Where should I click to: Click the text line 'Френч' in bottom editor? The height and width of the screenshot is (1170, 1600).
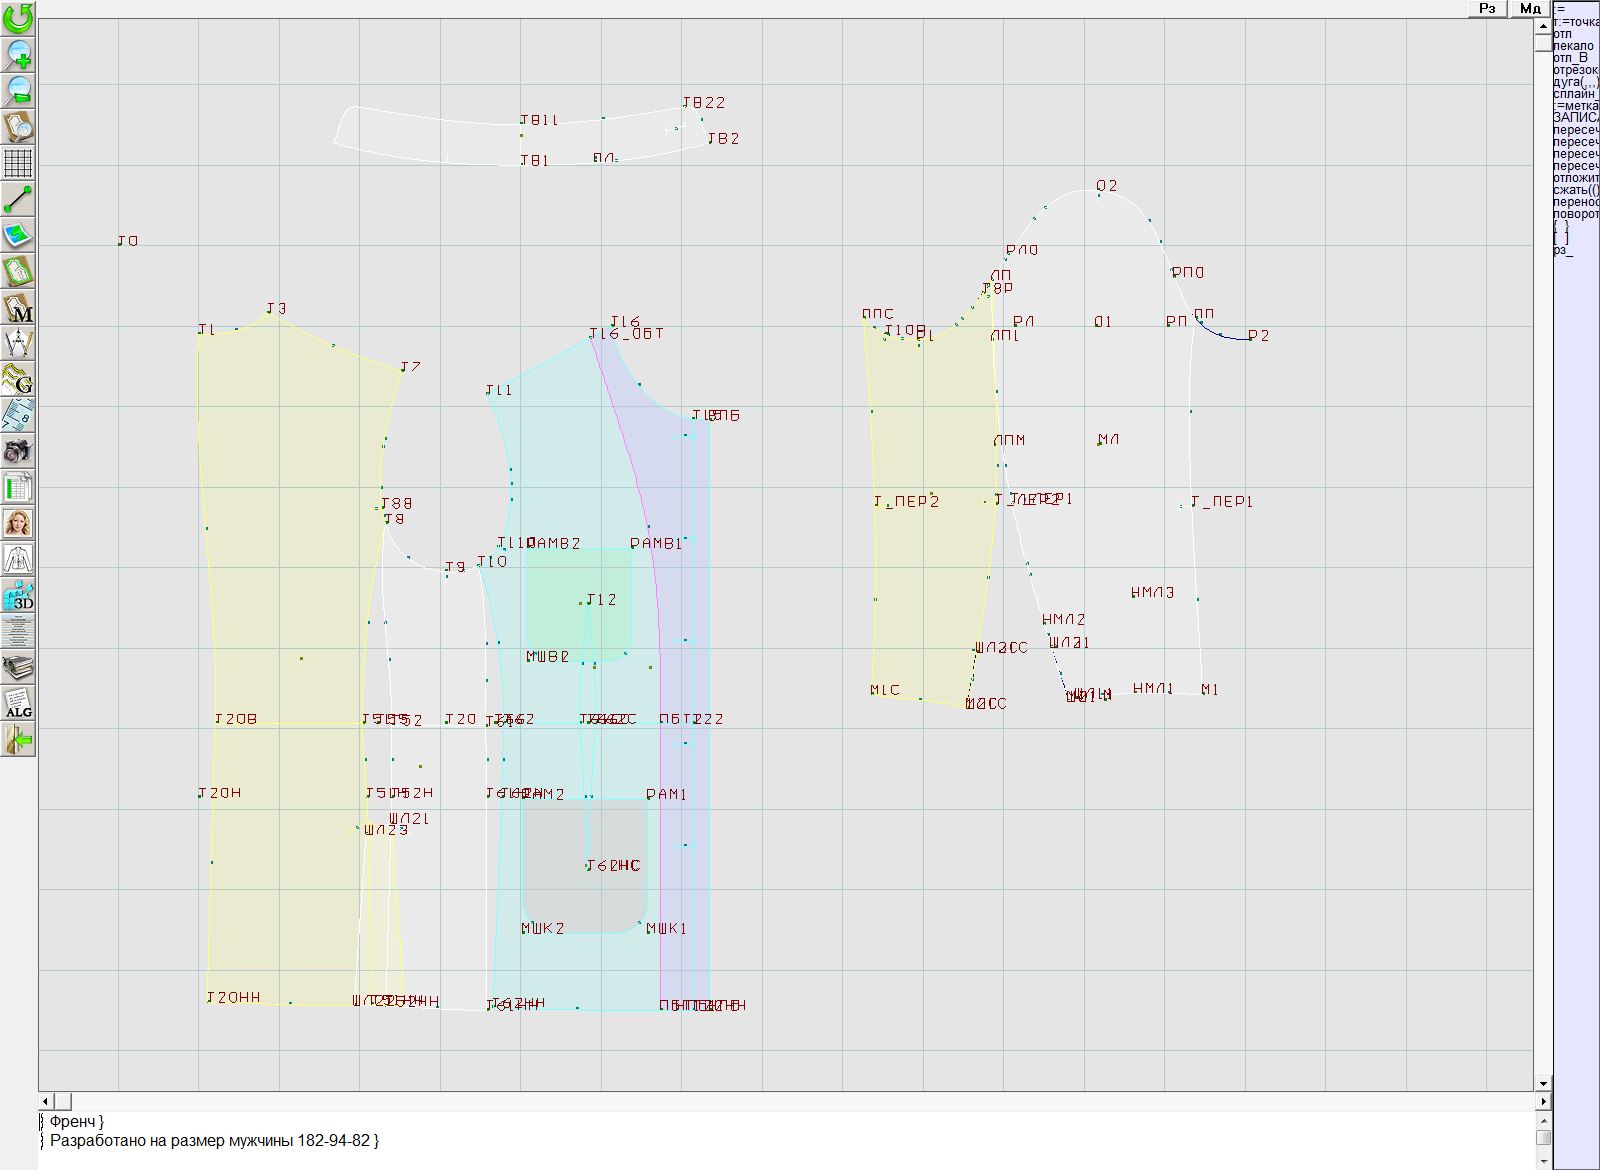coord(76,1122)
